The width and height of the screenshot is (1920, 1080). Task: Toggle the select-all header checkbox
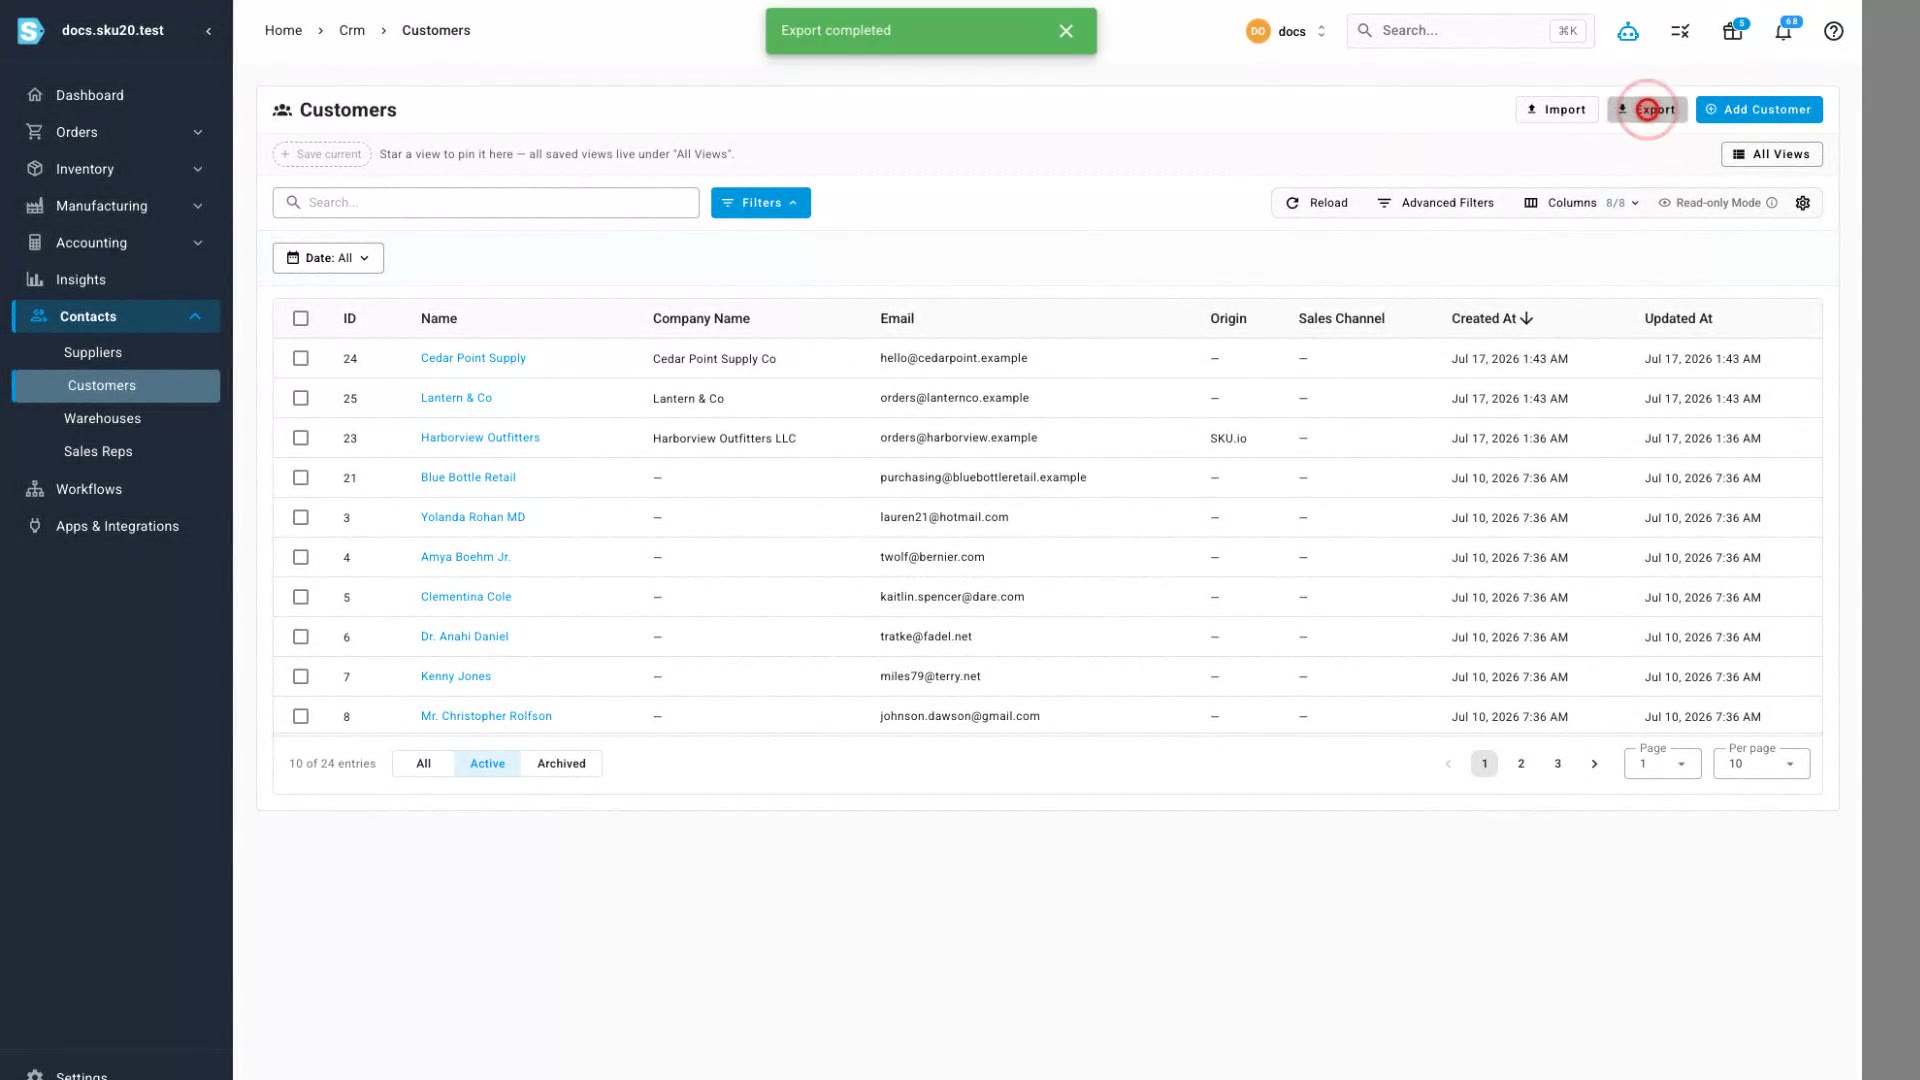(x=301, y=318)
